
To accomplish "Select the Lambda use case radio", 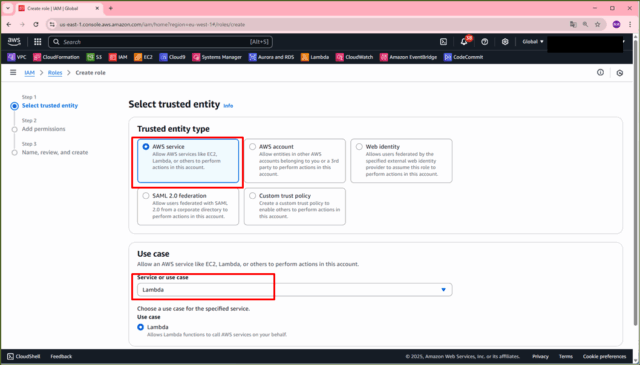I will pyautogui.click(x=140, y=327).
